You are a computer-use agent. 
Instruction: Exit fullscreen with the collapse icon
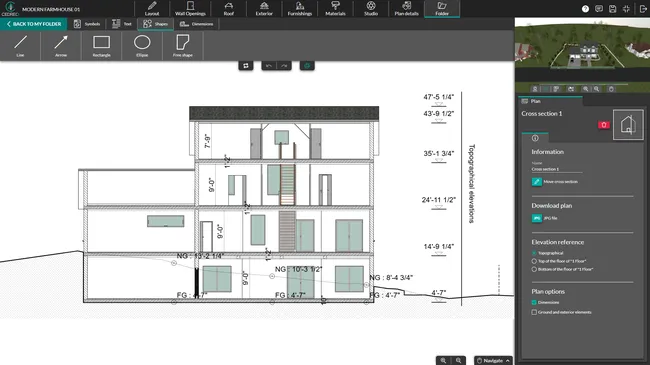click(x=626, y=9)
